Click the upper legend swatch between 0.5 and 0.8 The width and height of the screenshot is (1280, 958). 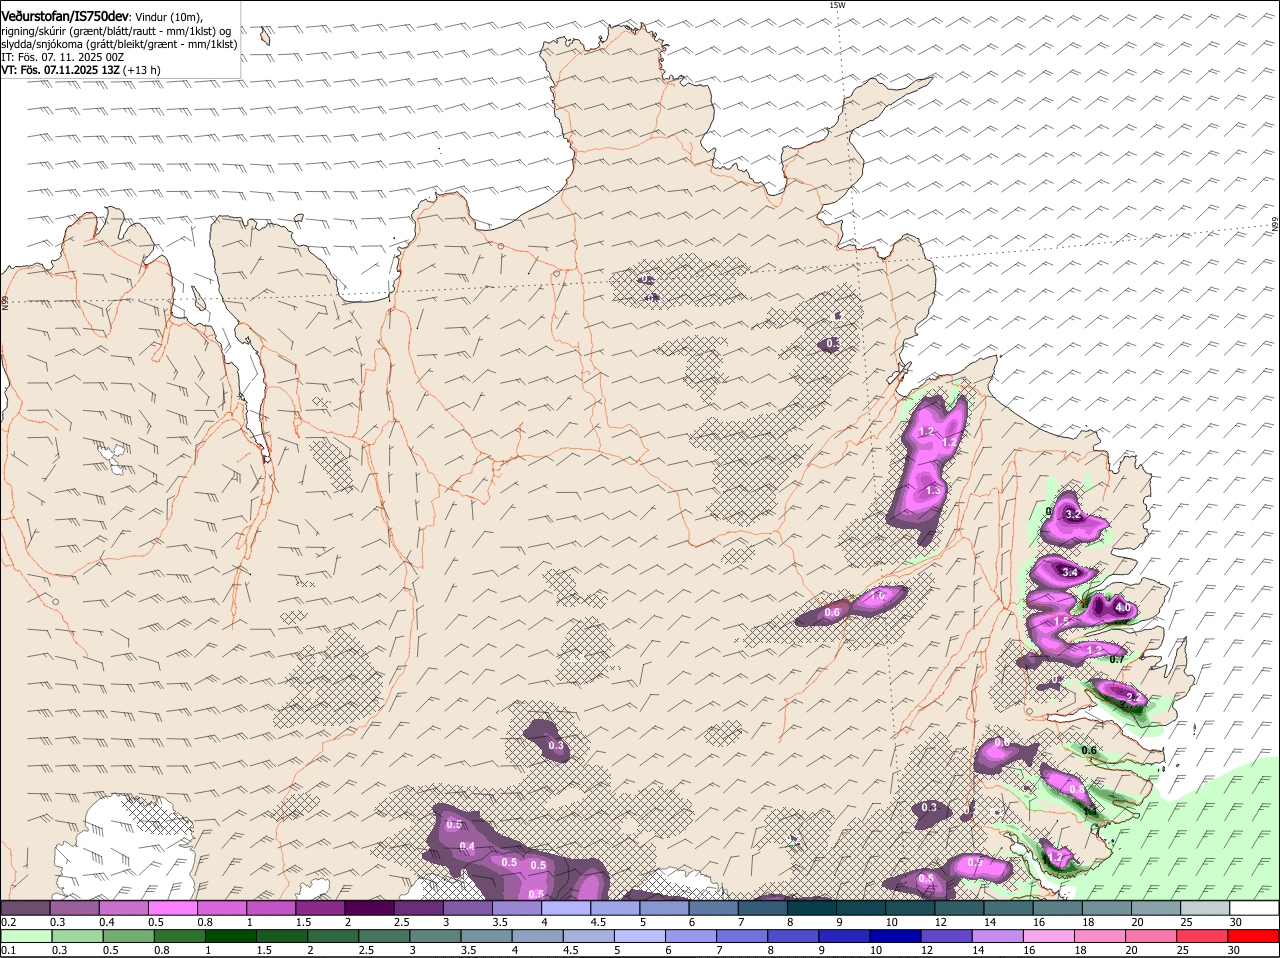[172, 908]
